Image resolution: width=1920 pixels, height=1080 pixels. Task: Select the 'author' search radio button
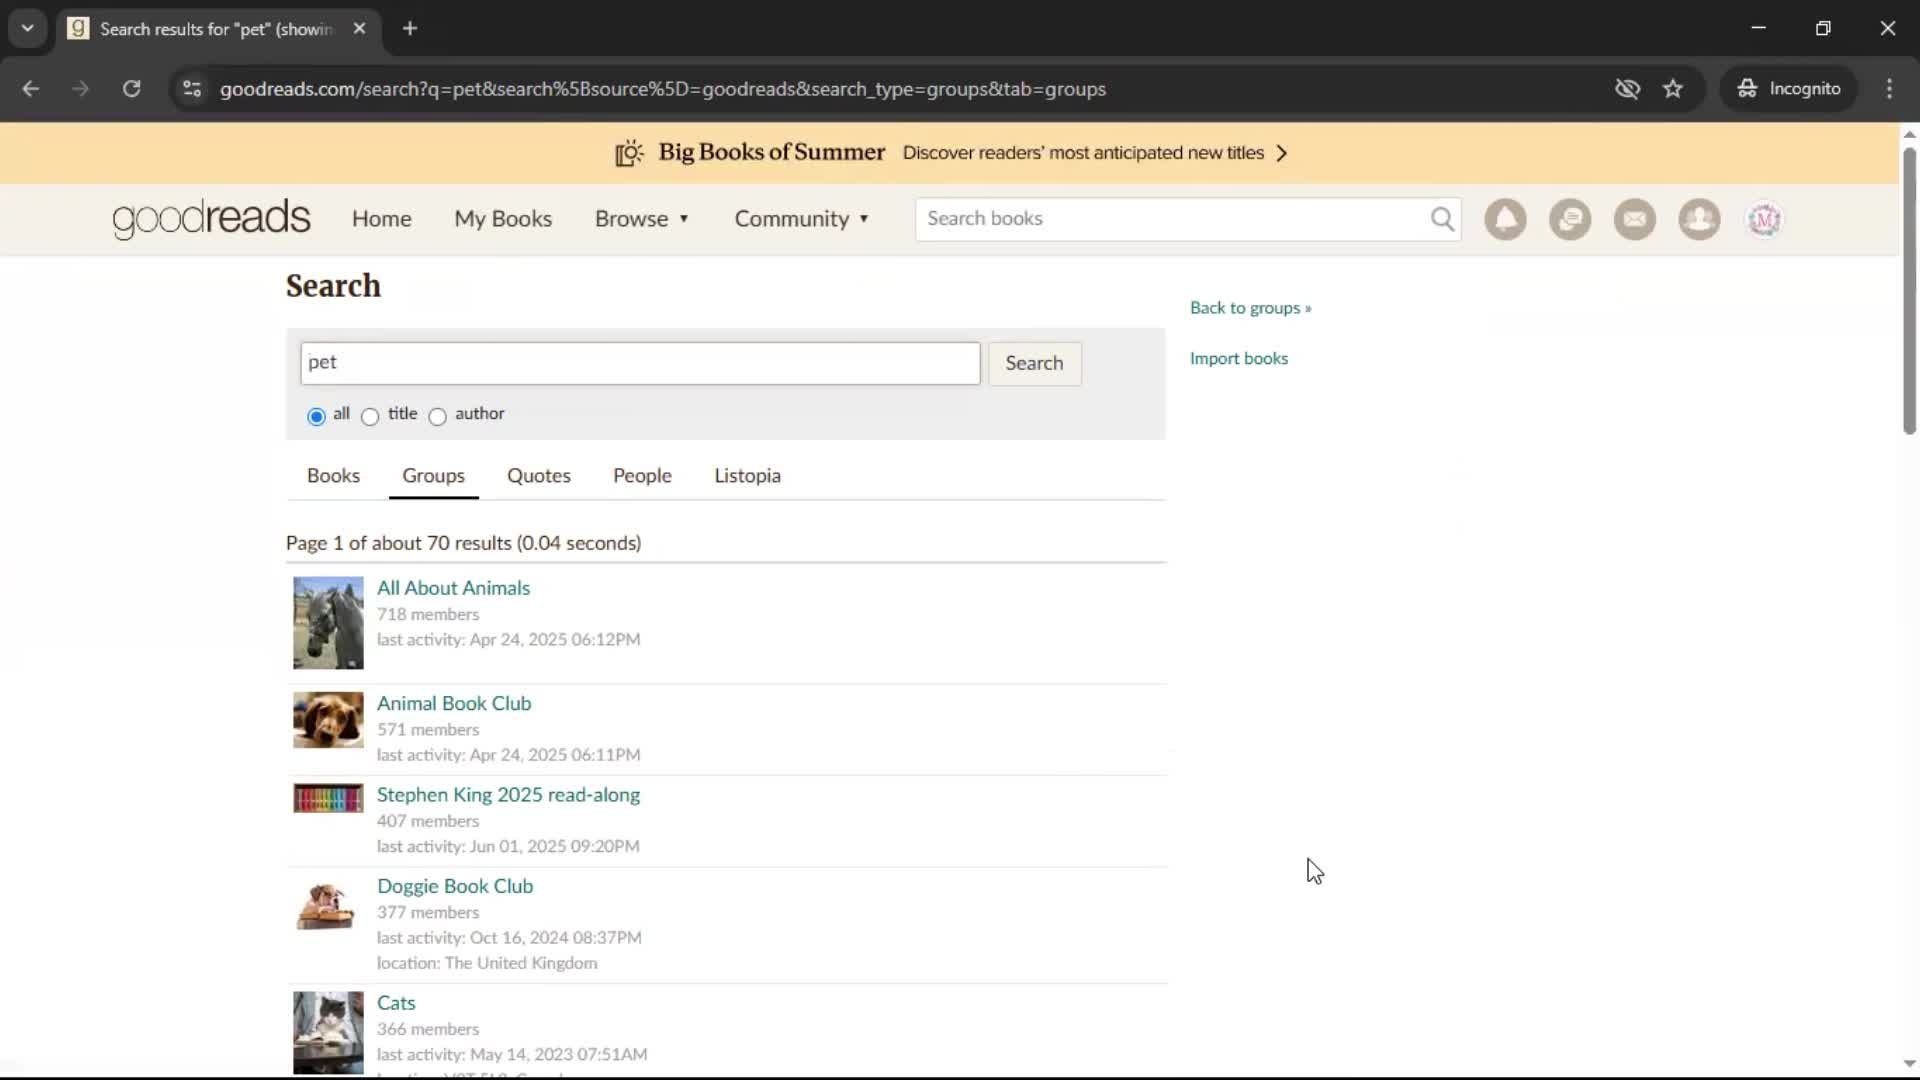[x=437, y=416]
